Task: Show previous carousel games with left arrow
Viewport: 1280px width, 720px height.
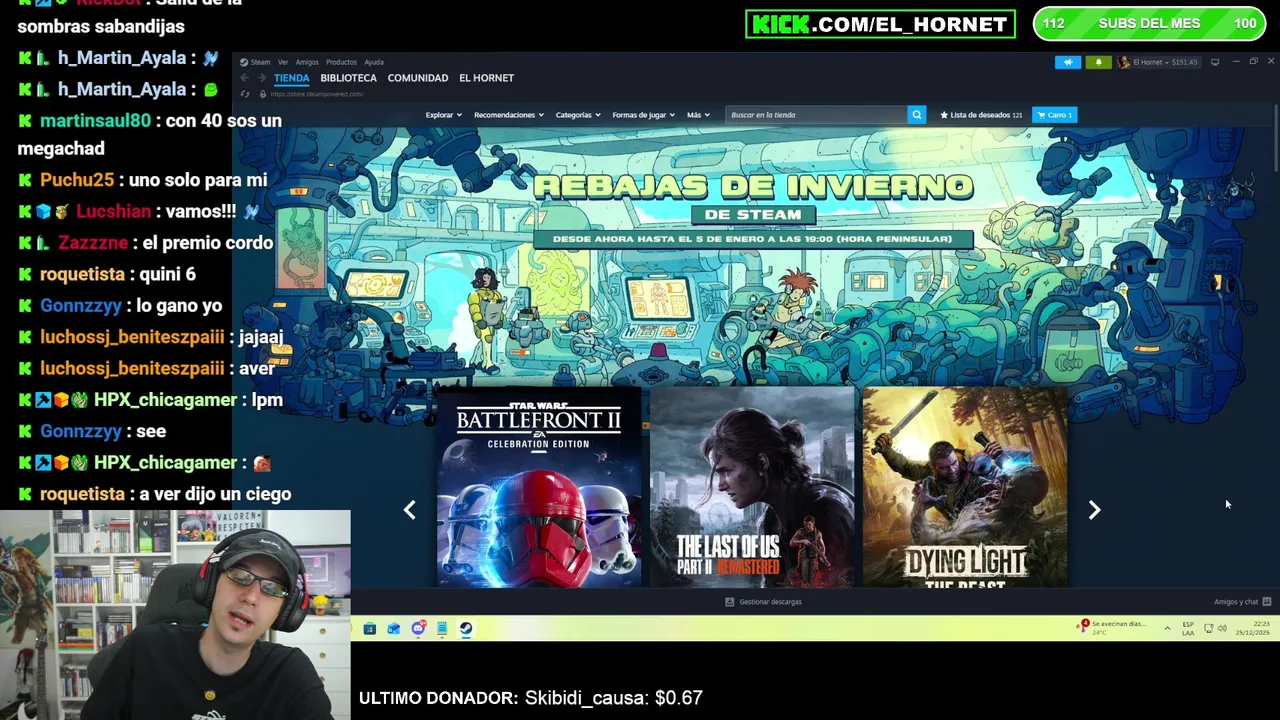Action: (x=409, y=510)
